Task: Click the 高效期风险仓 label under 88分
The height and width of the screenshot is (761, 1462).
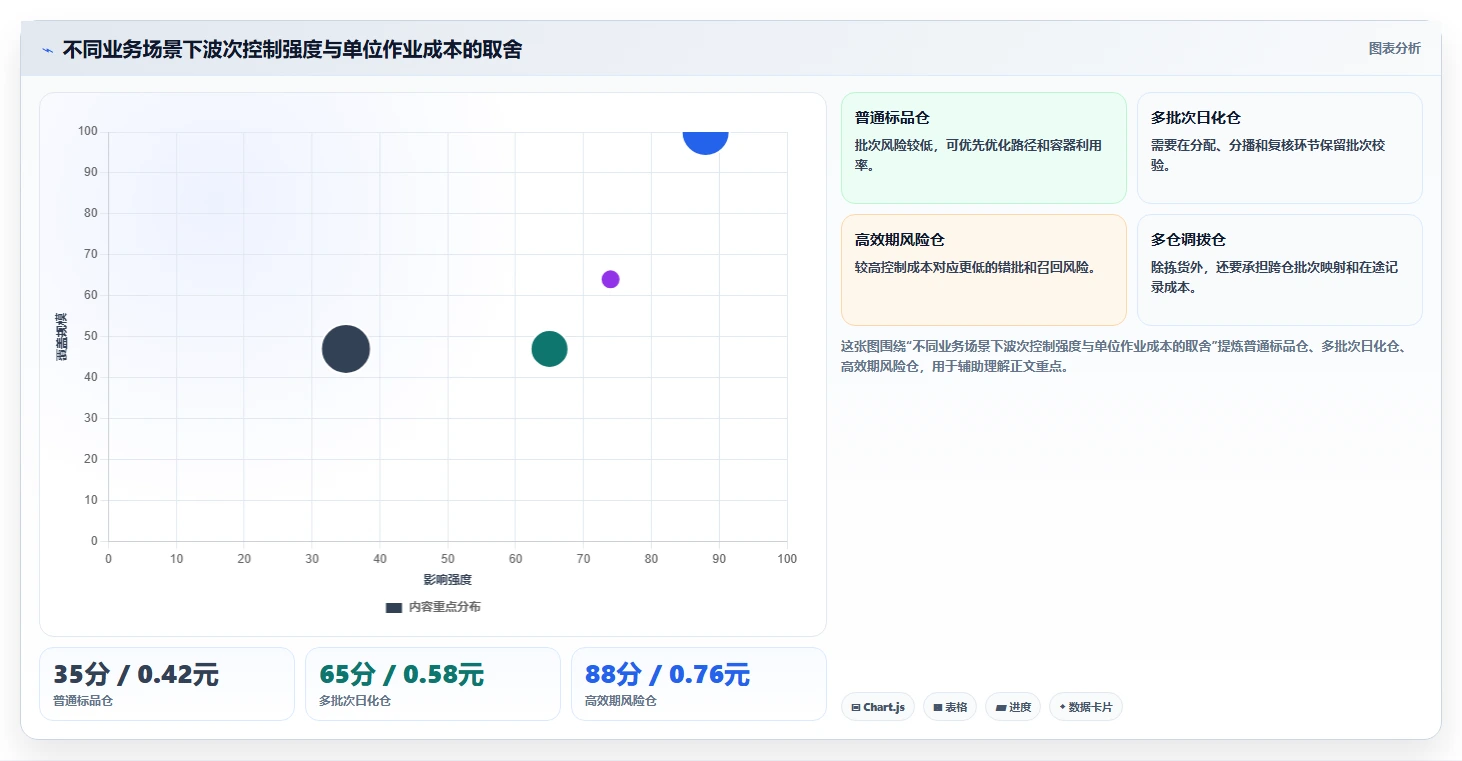Action: point(621,701)
